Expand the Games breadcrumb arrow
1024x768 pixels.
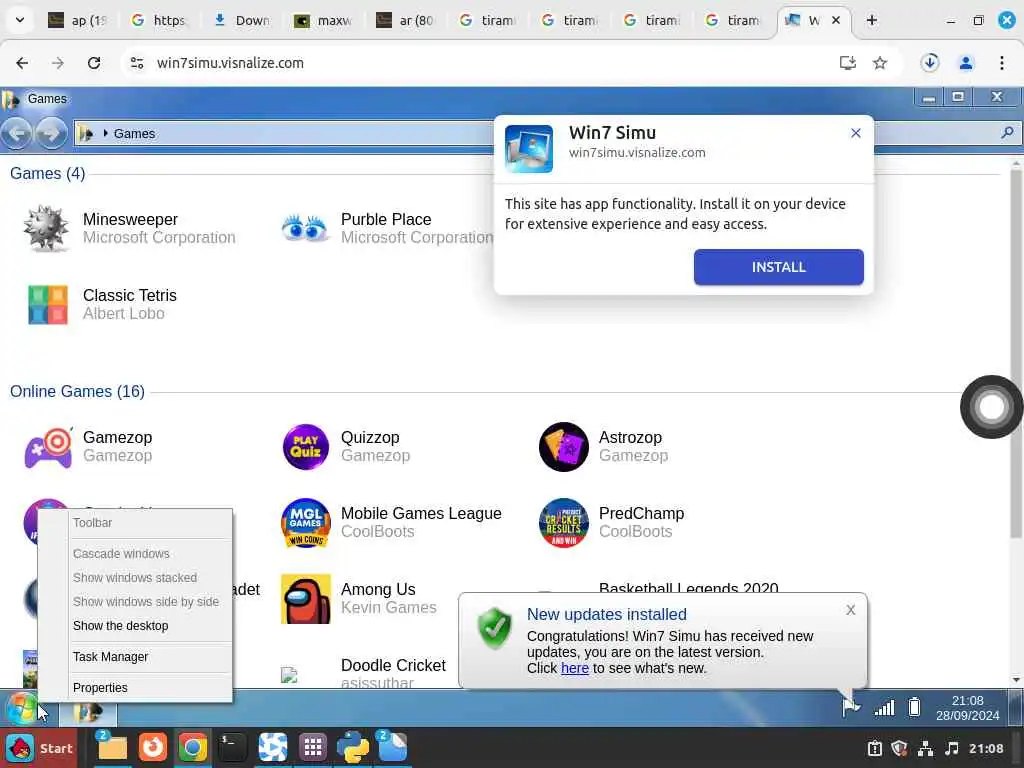(x=105, y=133)
